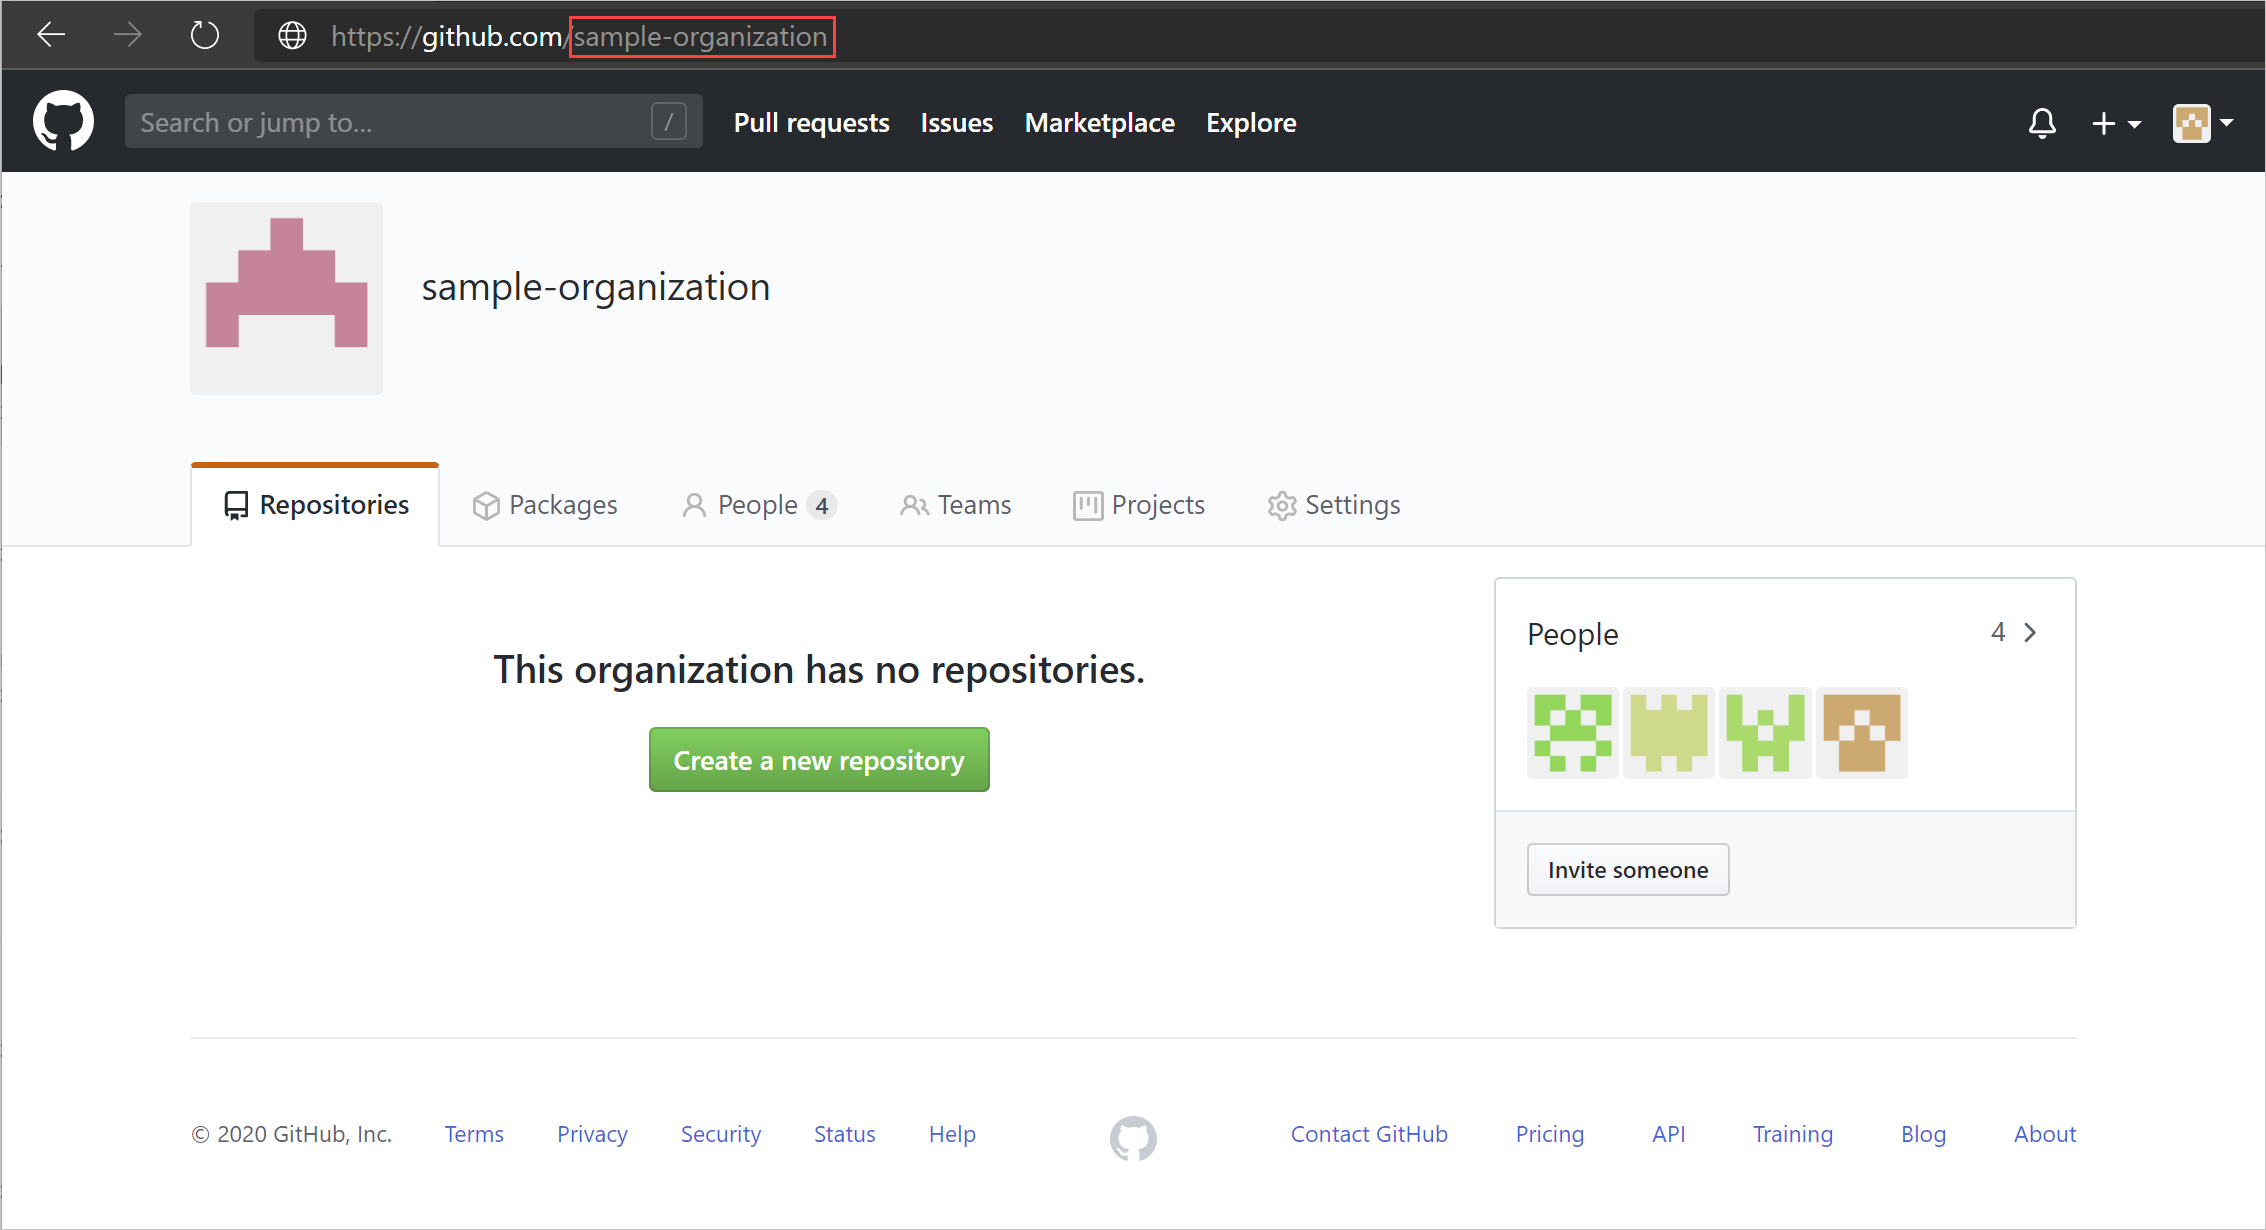Open Pull requests section
2266x1230 pixels.
813,123
